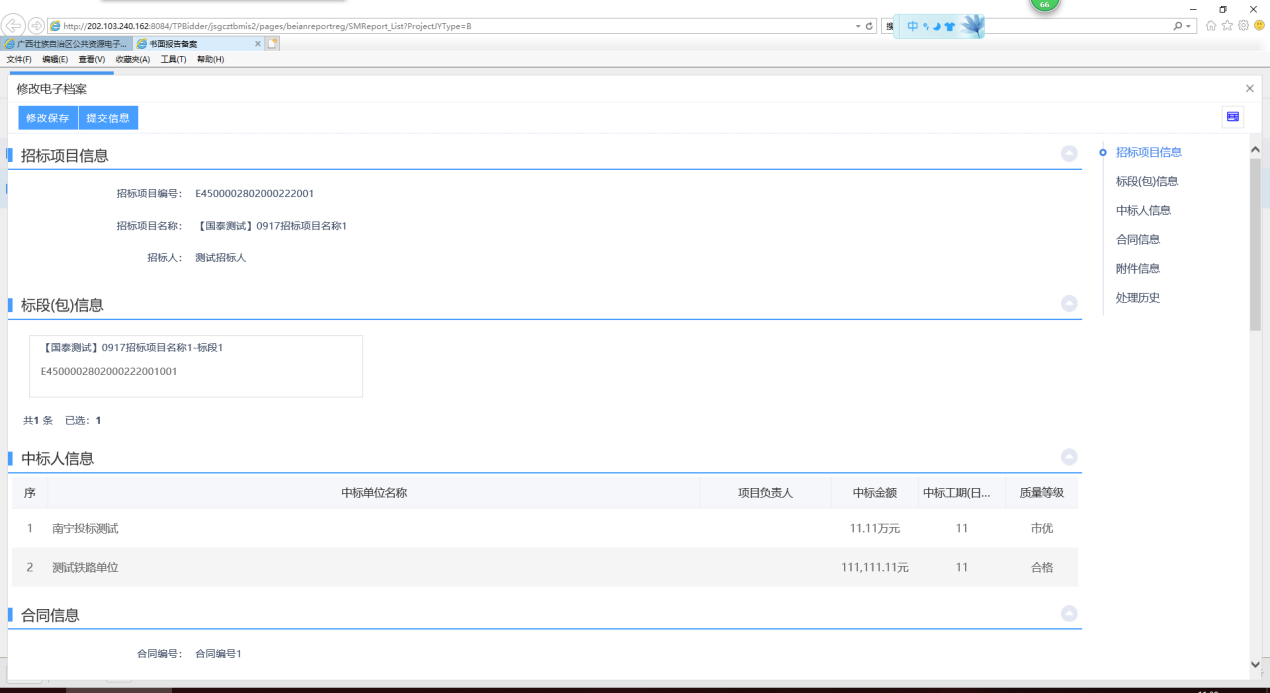This screenshot has height=693, width=1270.
Task: Collapse the 标段(包)信息 section
Action: pyautogui.click(x=1069, y=303)
